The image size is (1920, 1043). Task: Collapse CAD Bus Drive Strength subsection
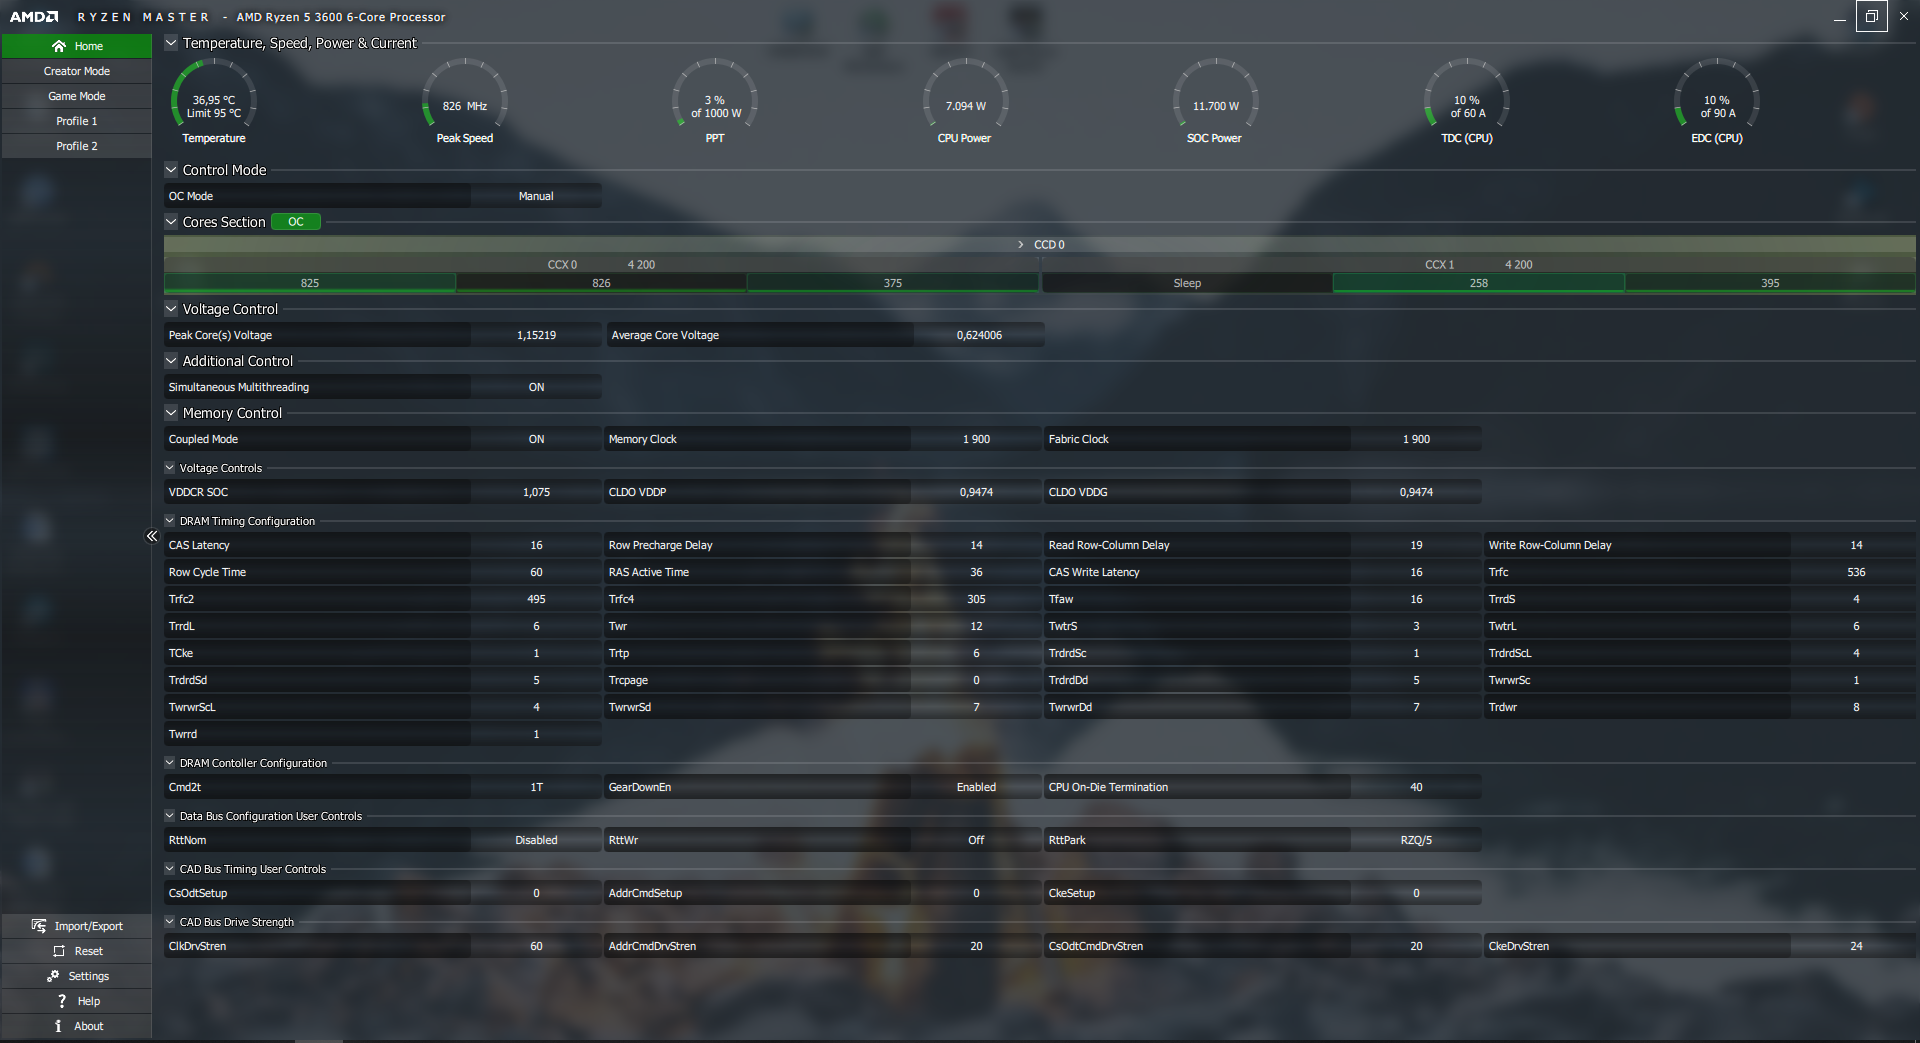tap(170, 922)
